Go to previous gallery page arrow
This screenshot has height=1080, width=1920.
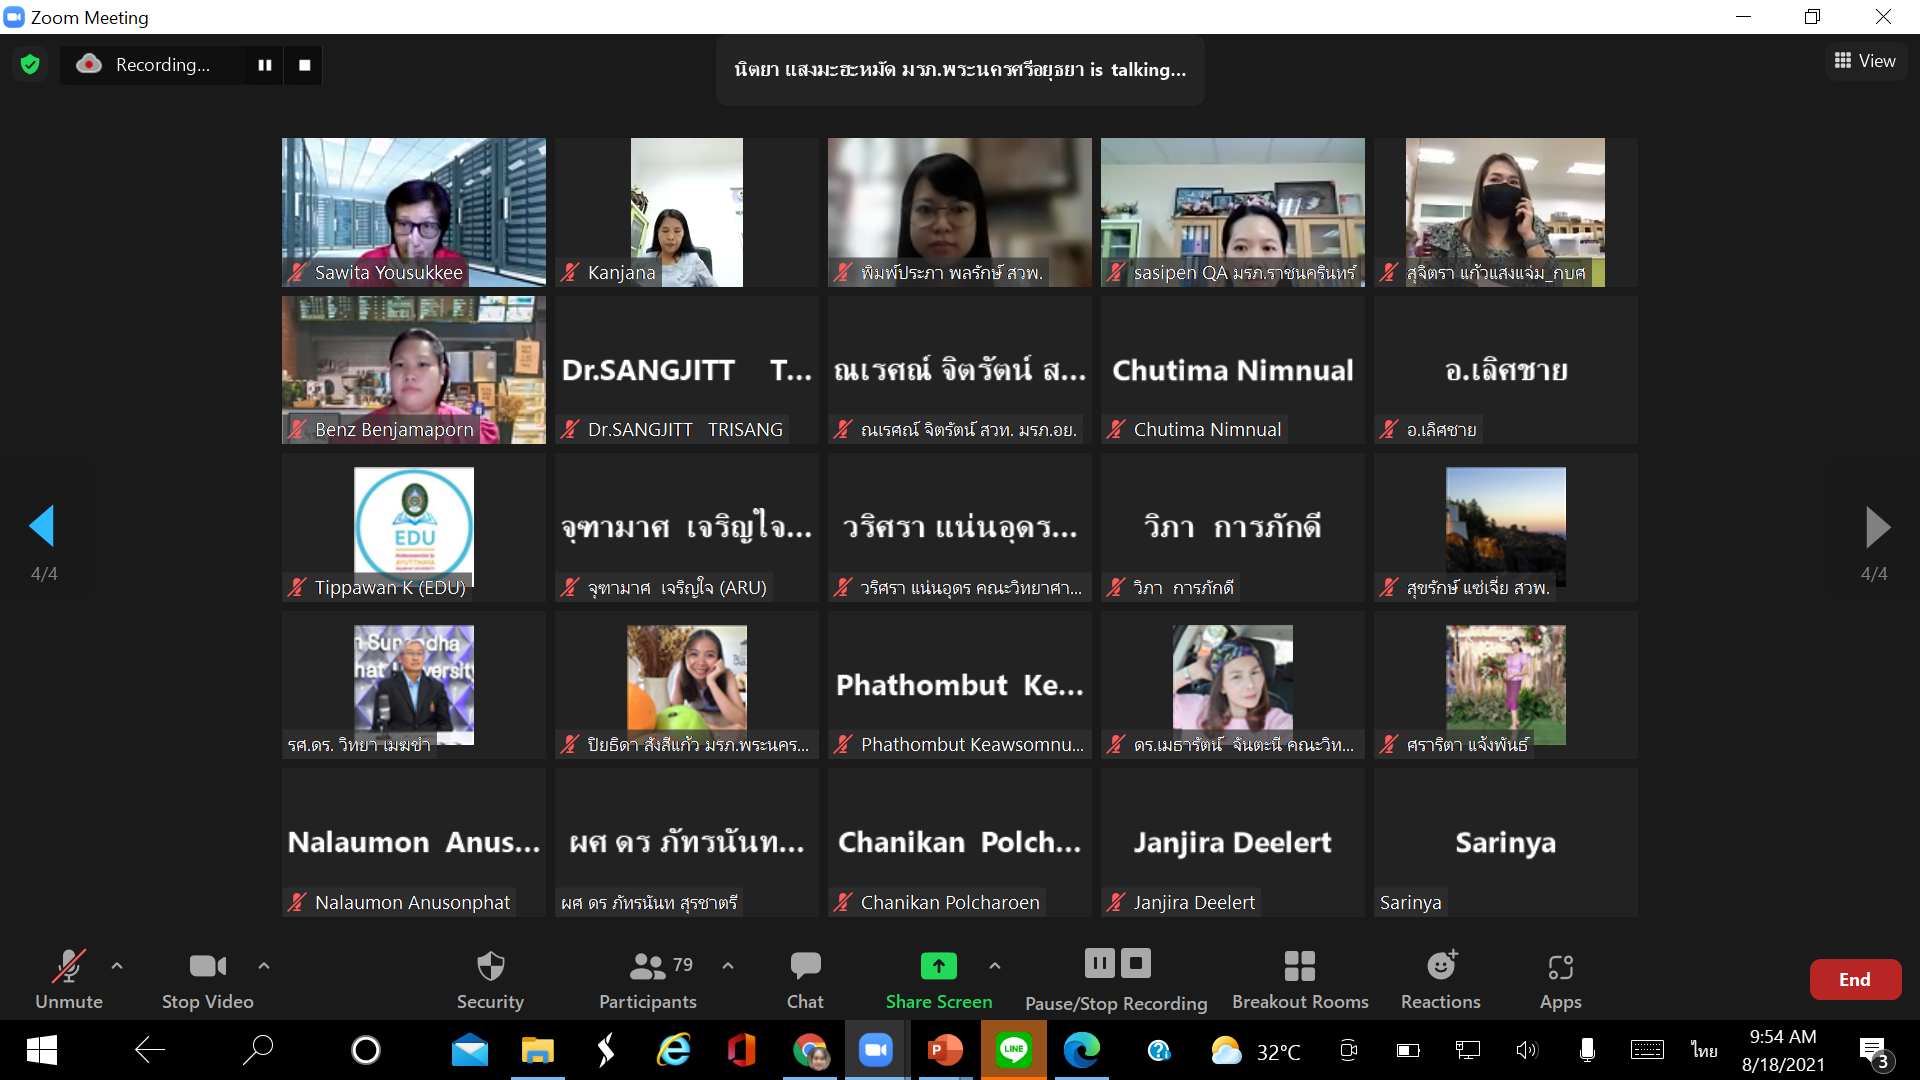tap(42, 526)
